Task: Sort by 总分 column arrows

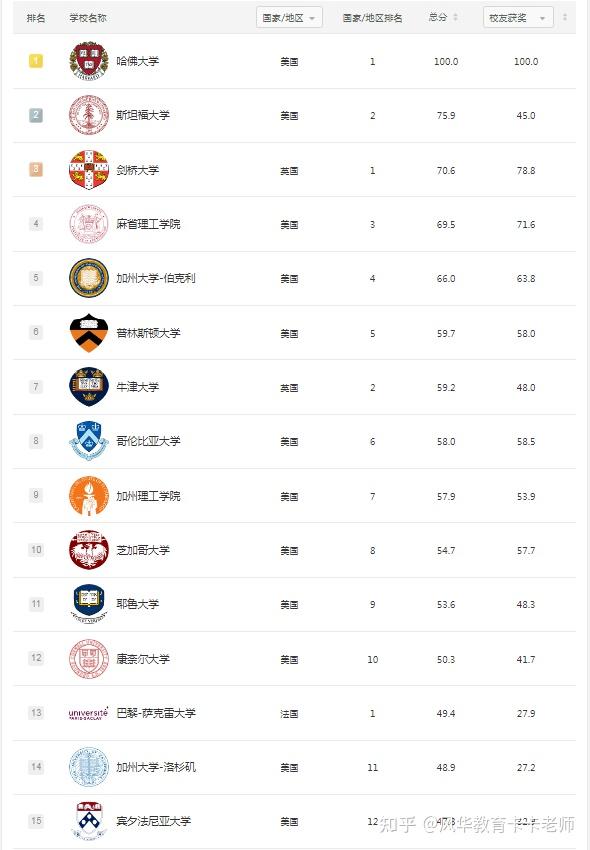Action: (456, 17)
